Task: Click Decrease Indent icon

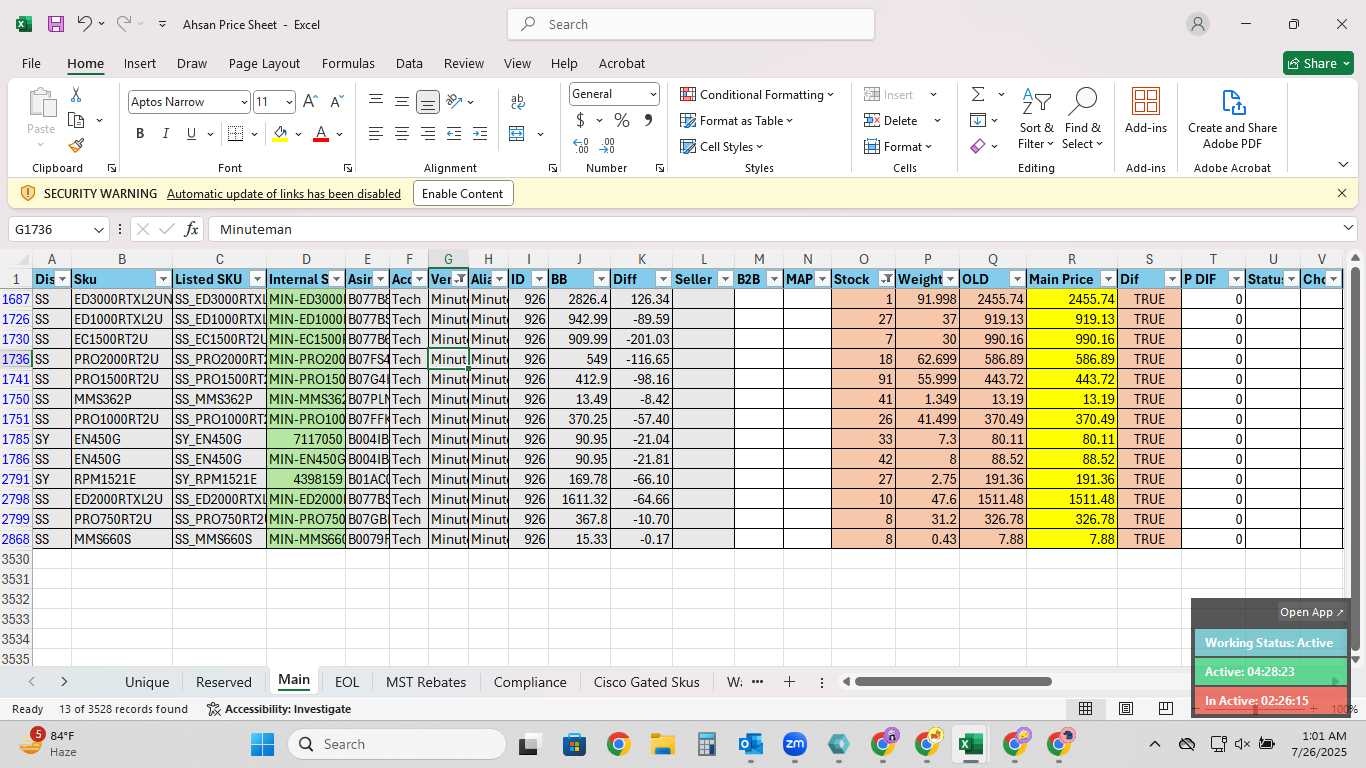Action: click(454, 134)
